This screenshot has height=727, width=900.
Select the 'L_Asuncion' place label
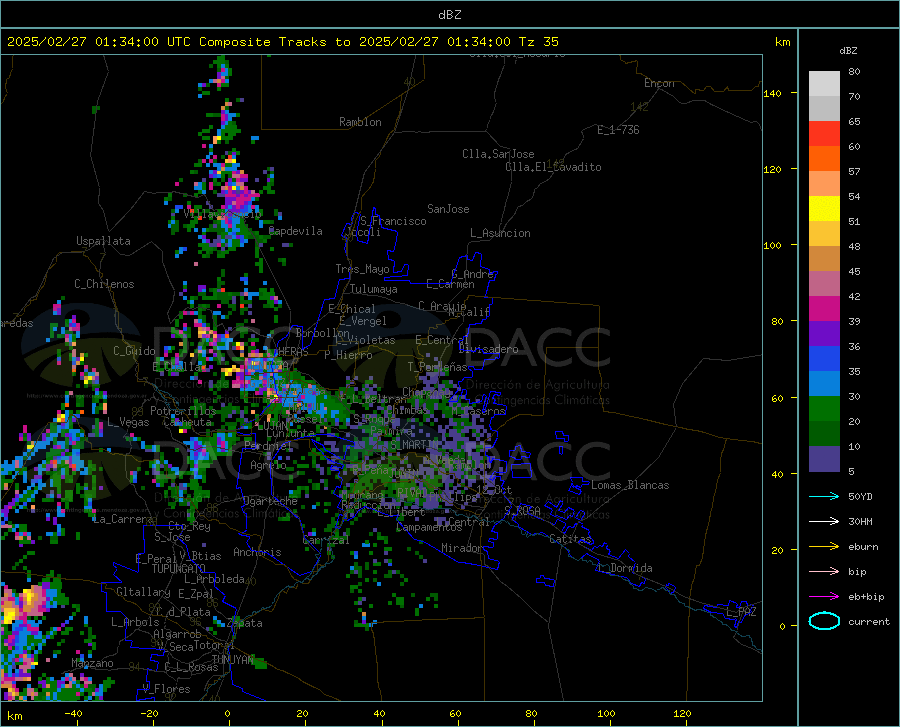pos(500,233)
